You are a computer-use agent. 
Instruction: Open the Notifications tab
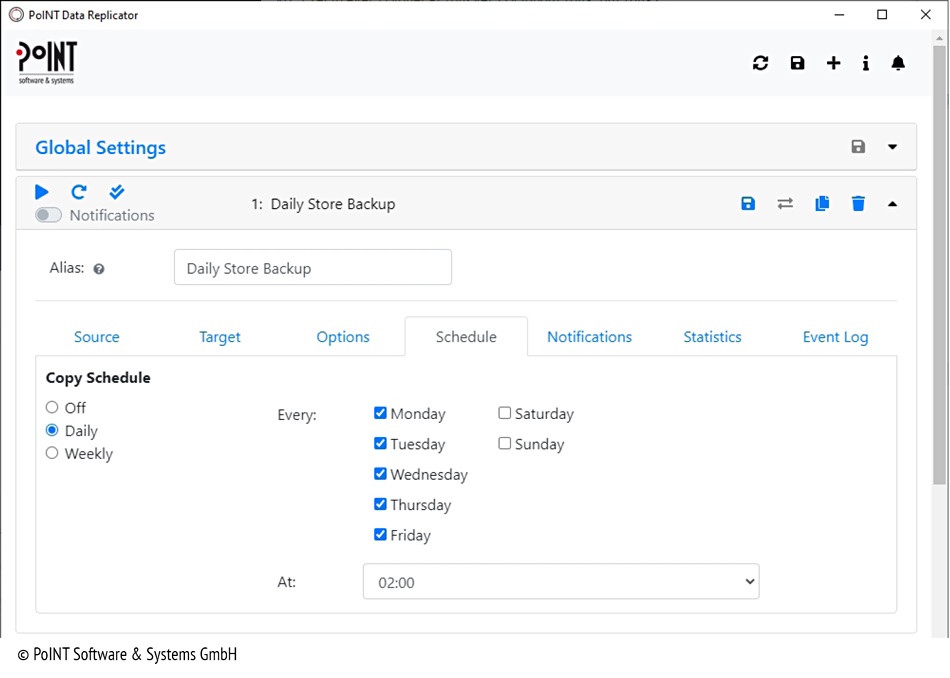click(x=590, y=337)
